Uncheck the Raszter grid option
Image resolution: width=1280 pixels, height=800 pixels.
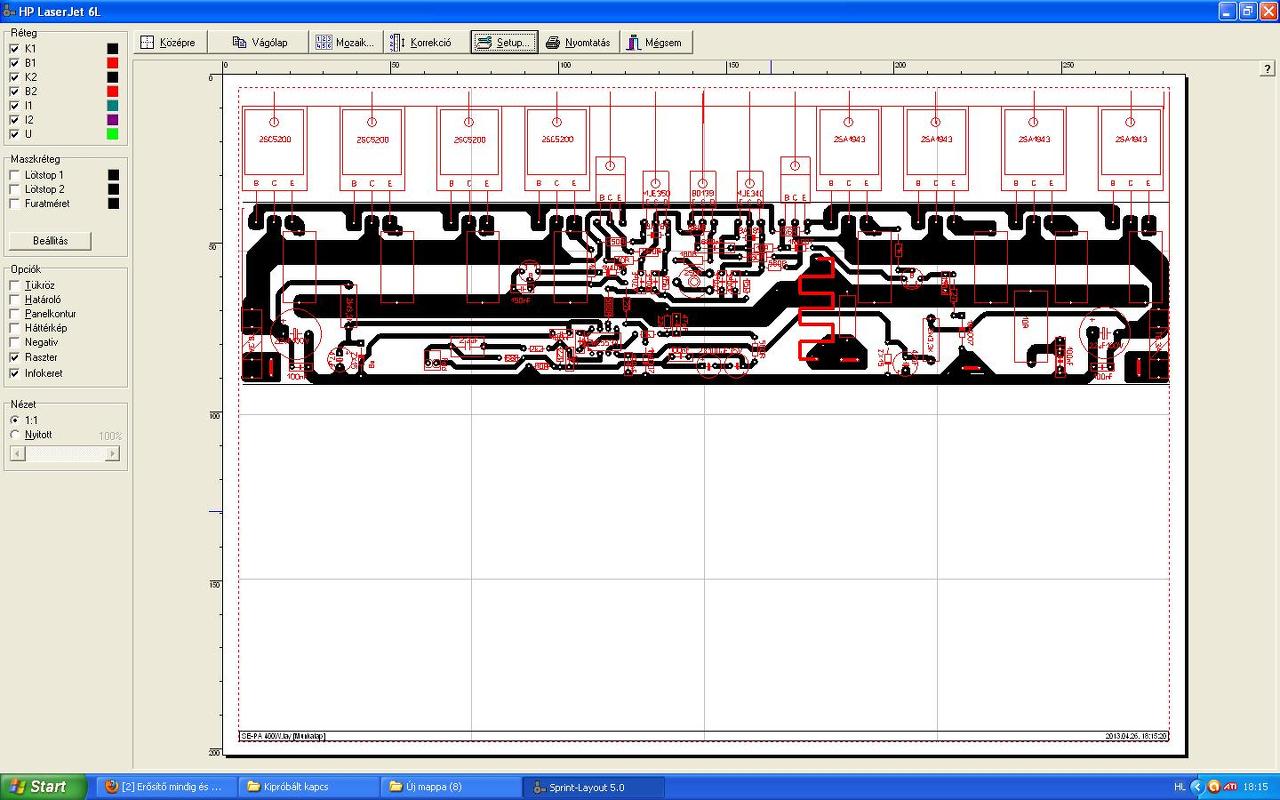[14, 357]
